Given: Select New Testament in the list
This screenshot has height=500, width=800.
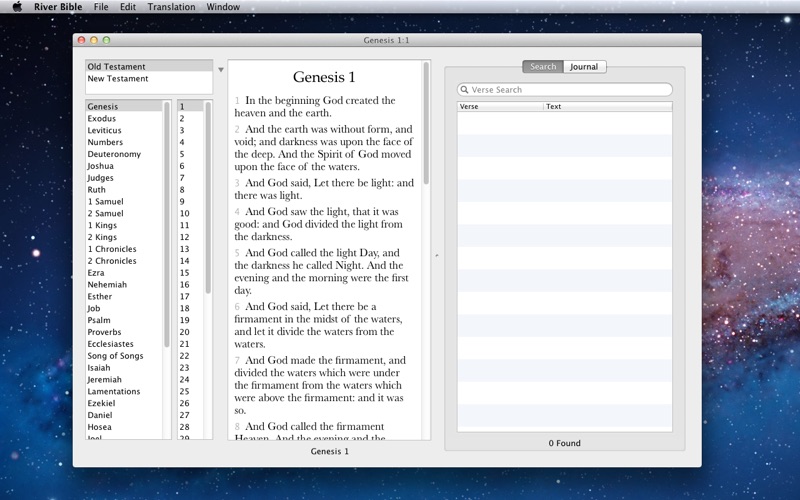Looking at the screenshot, I should click(118, 79).
